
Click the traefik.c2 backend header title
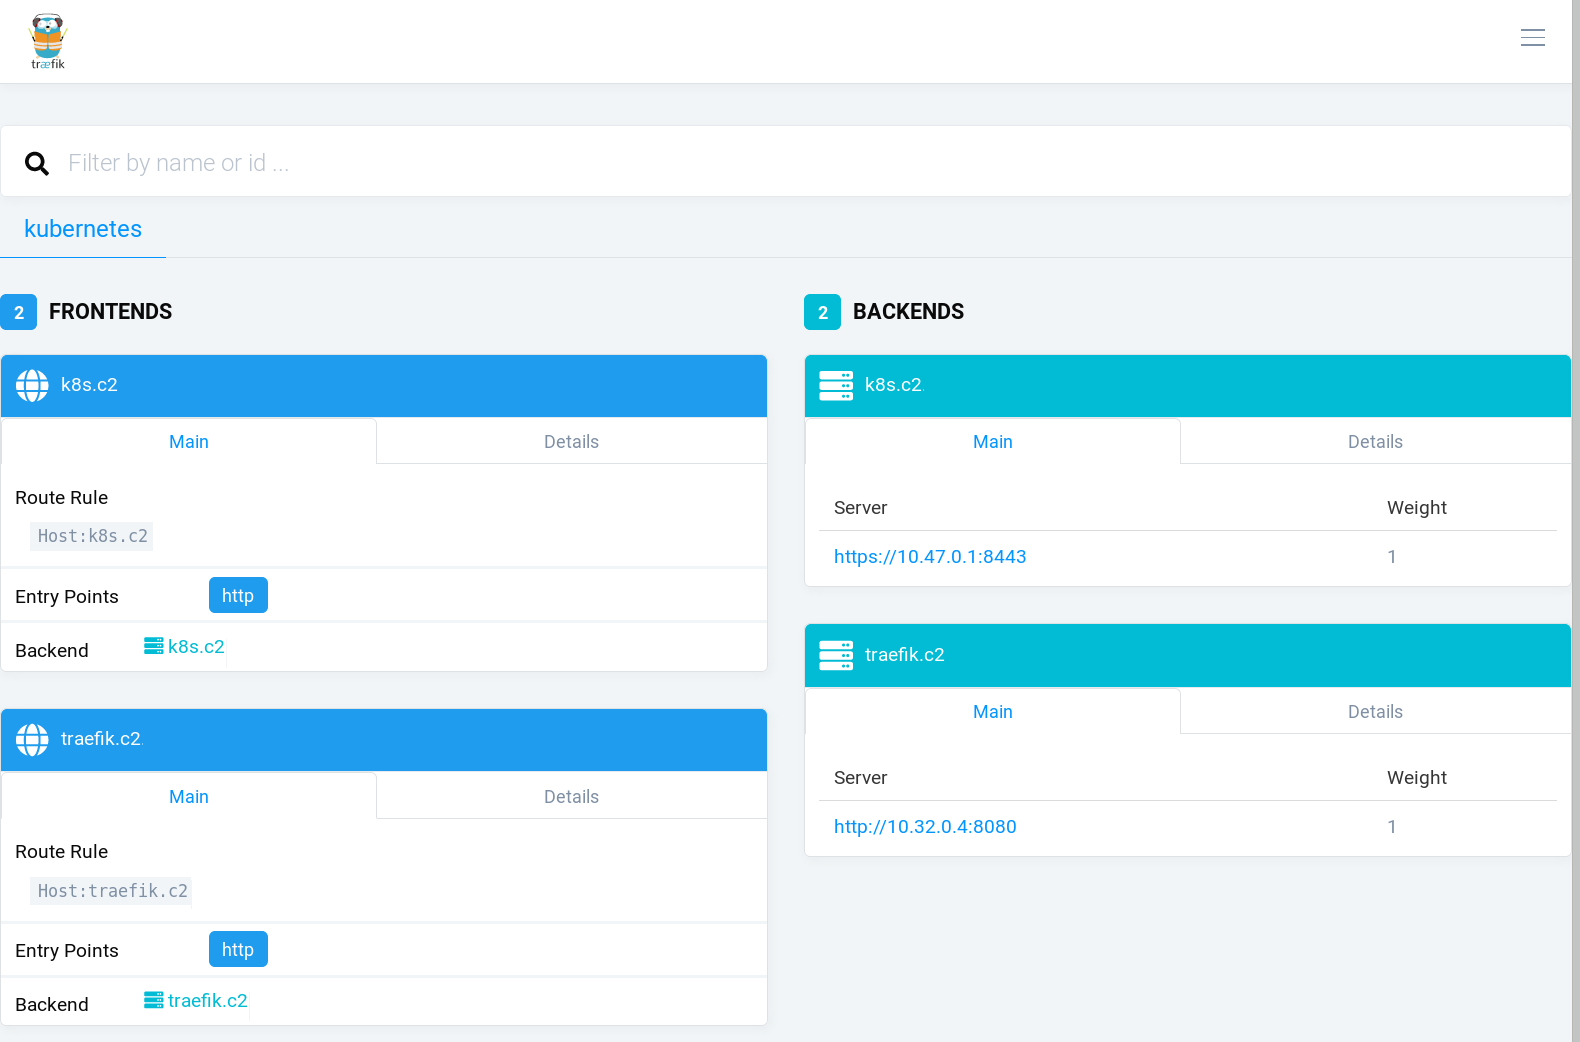pos(904,655)
